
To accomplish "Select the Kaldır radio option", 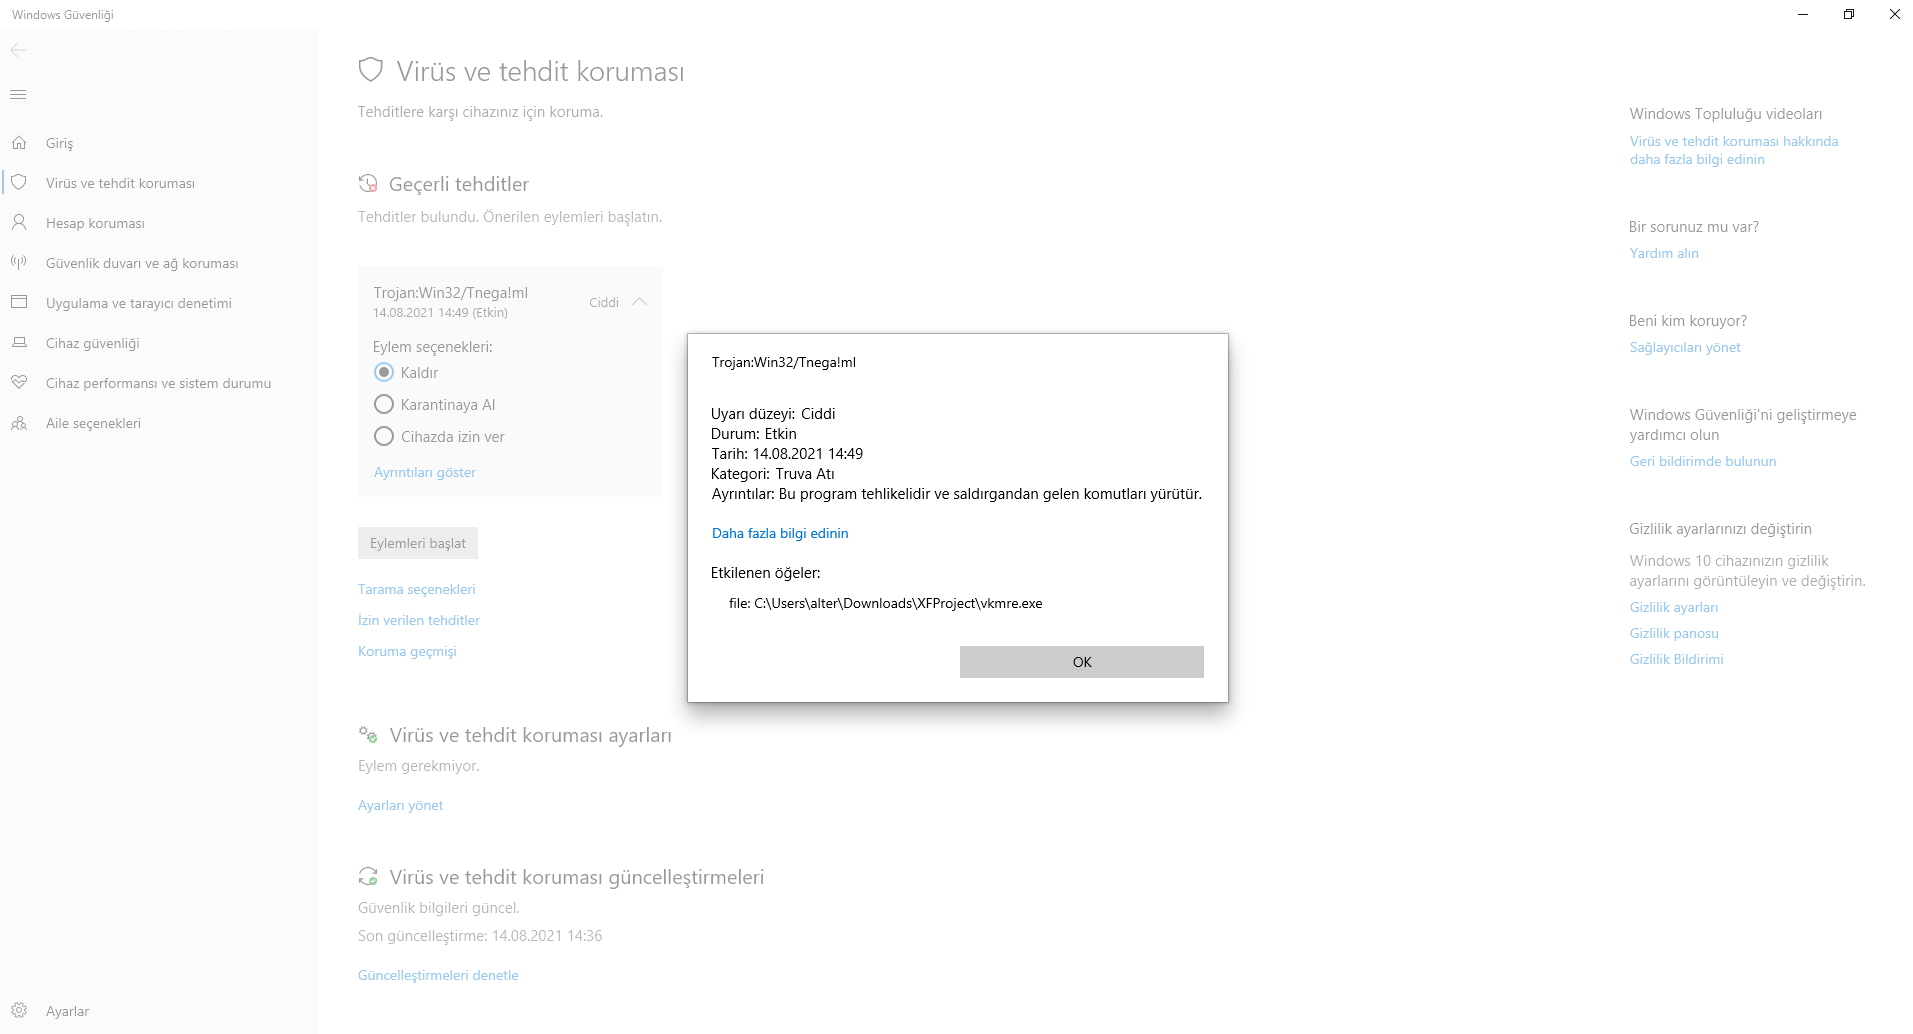I will [384, 372].
